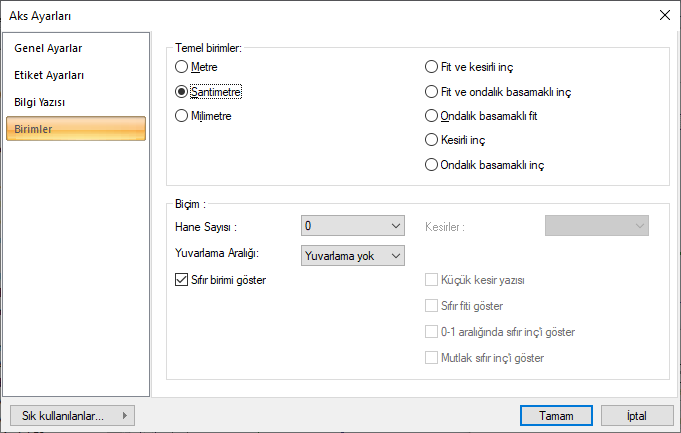Select Fit ve kesirli inç option
This screenshot has height=433, width=681.
click(x=432, y=67)
